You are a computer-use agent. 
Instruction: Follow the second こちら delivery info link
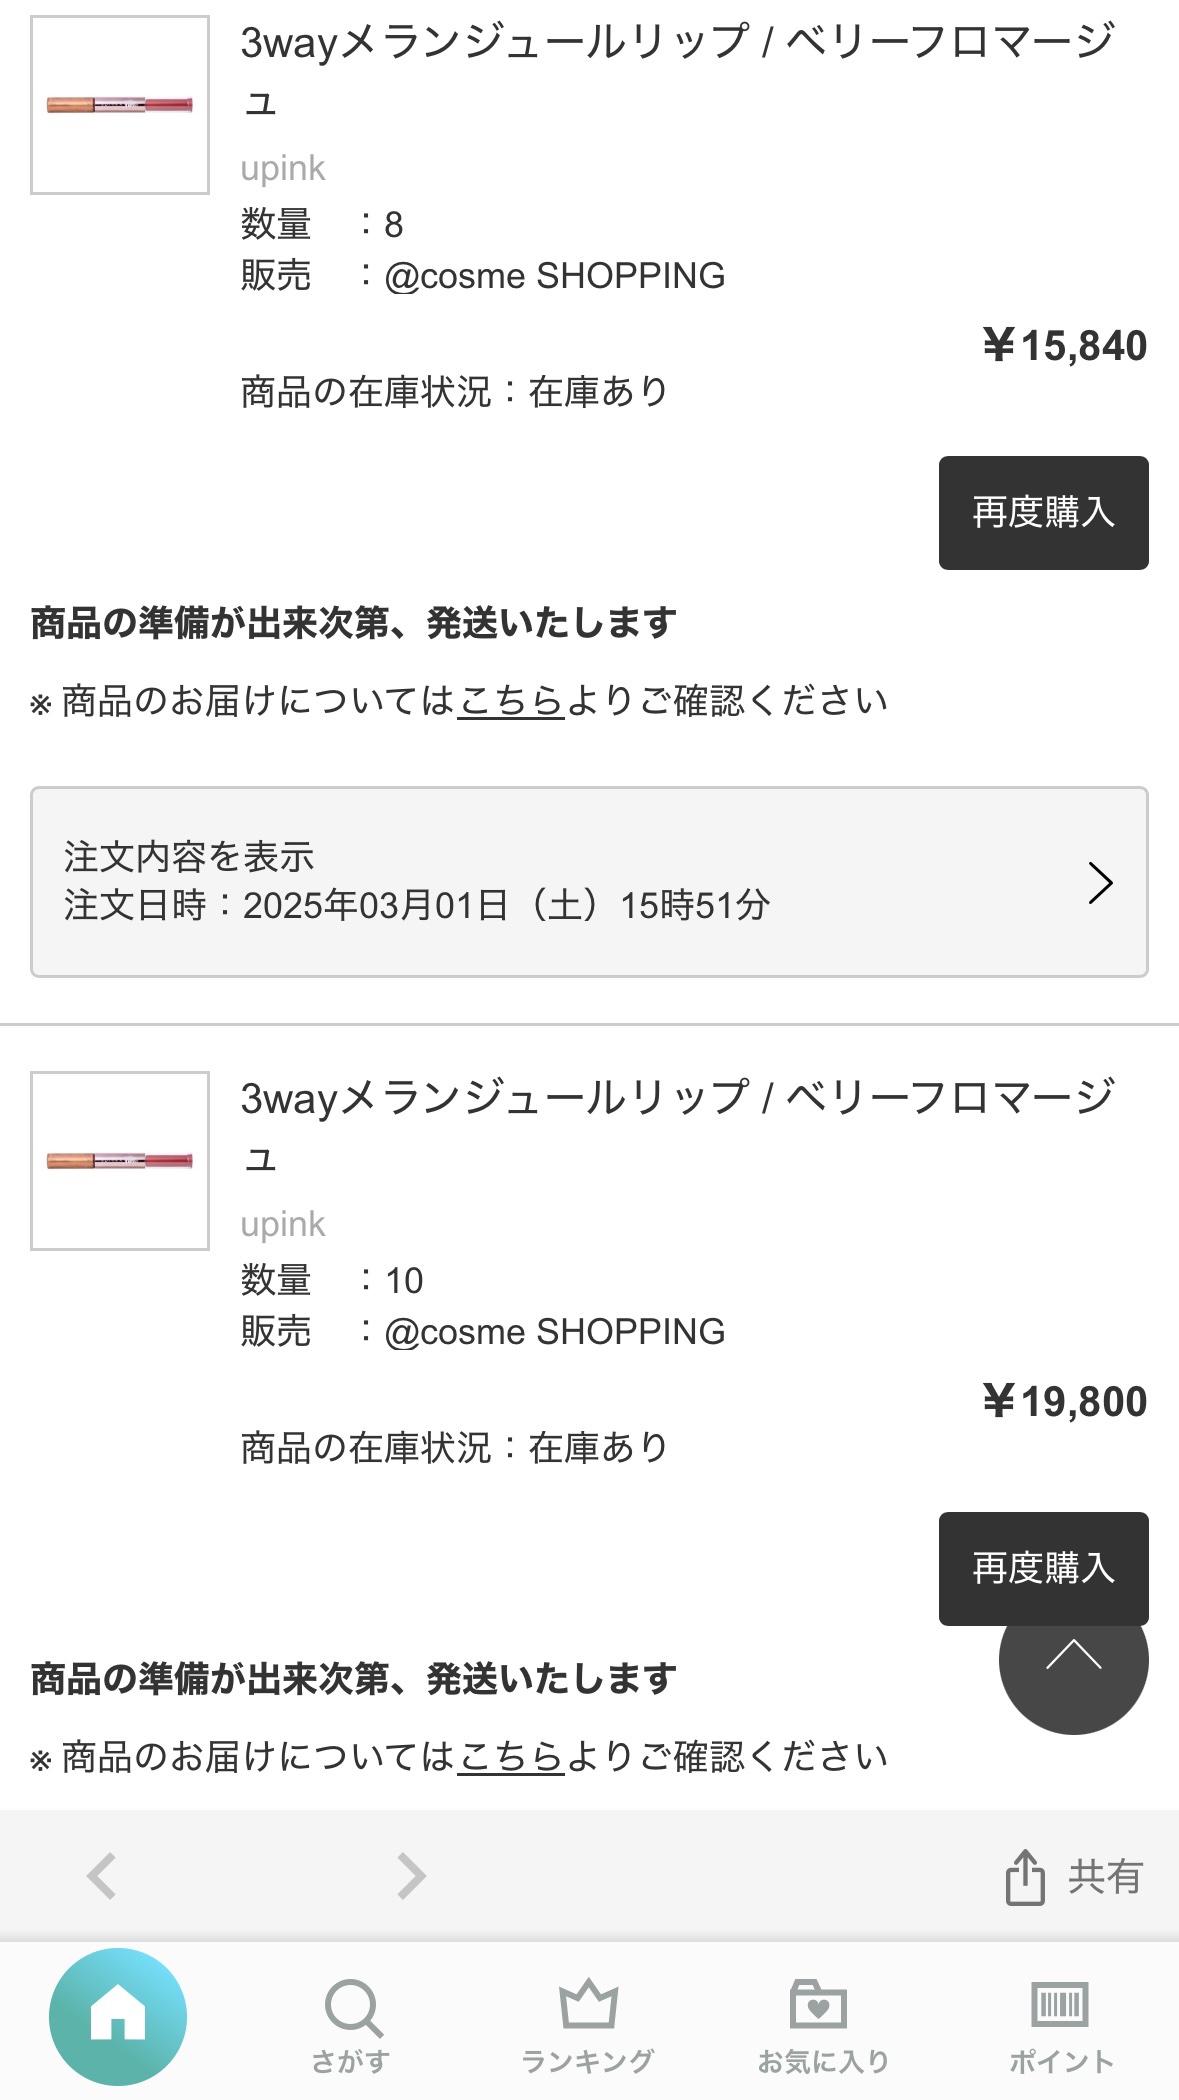click(511, 1757)
